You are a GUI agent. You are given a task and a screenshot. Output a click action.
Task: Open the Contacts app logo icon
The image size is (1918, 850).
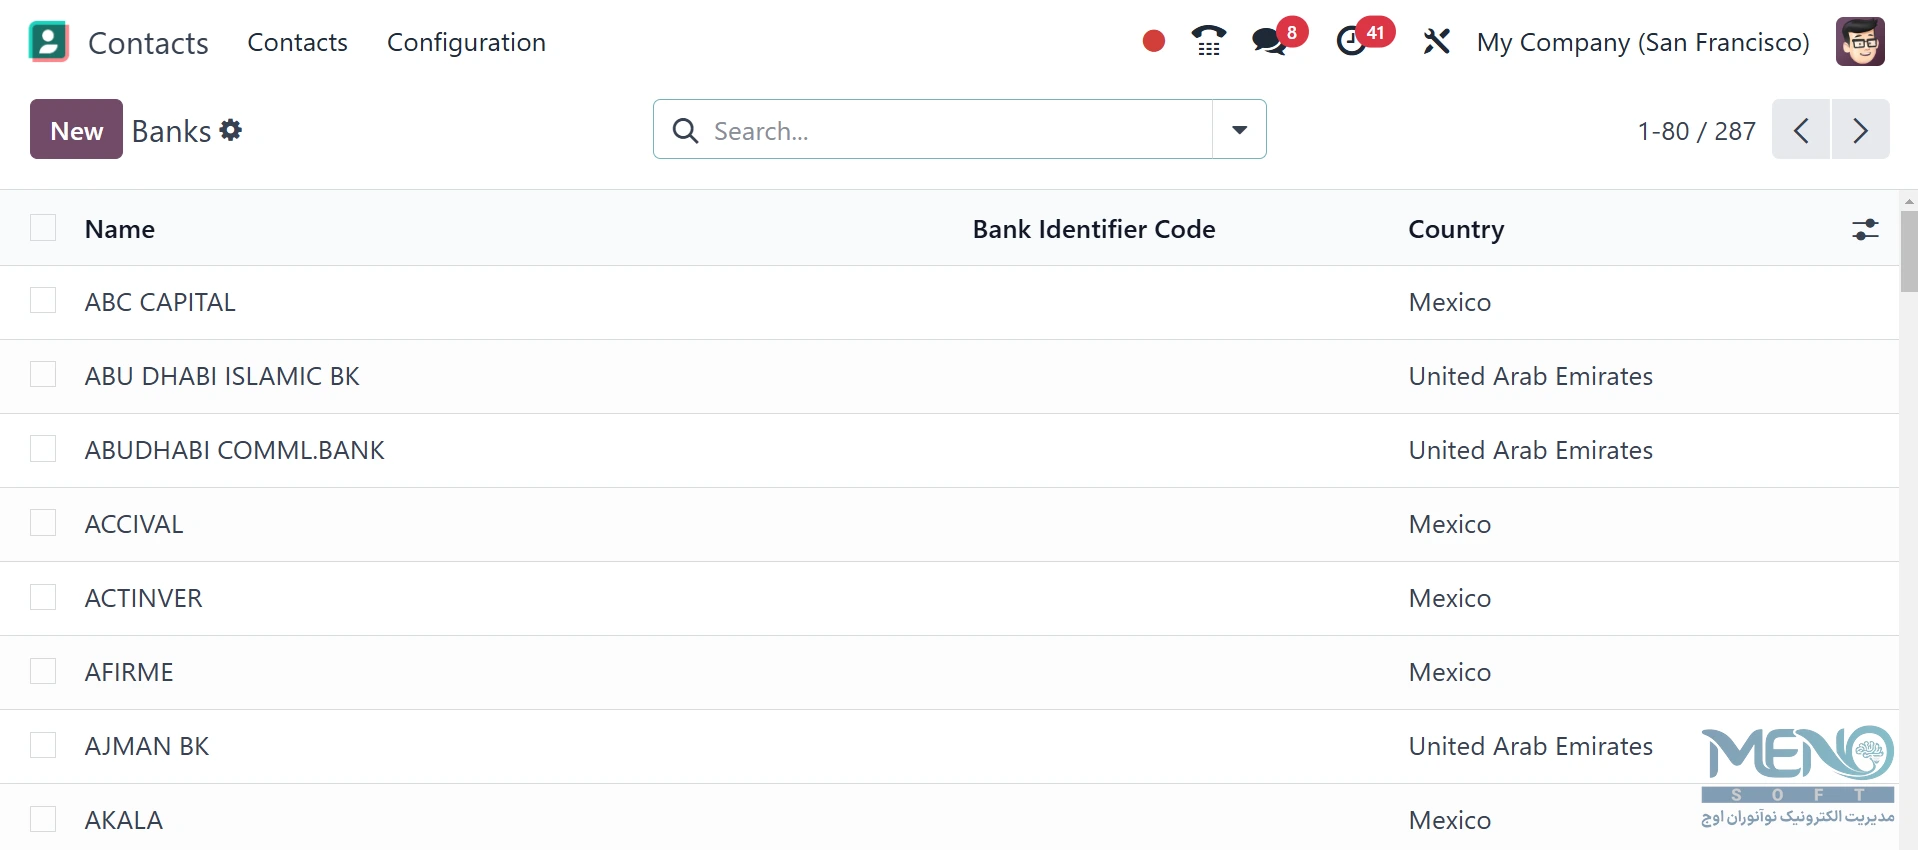49,42
